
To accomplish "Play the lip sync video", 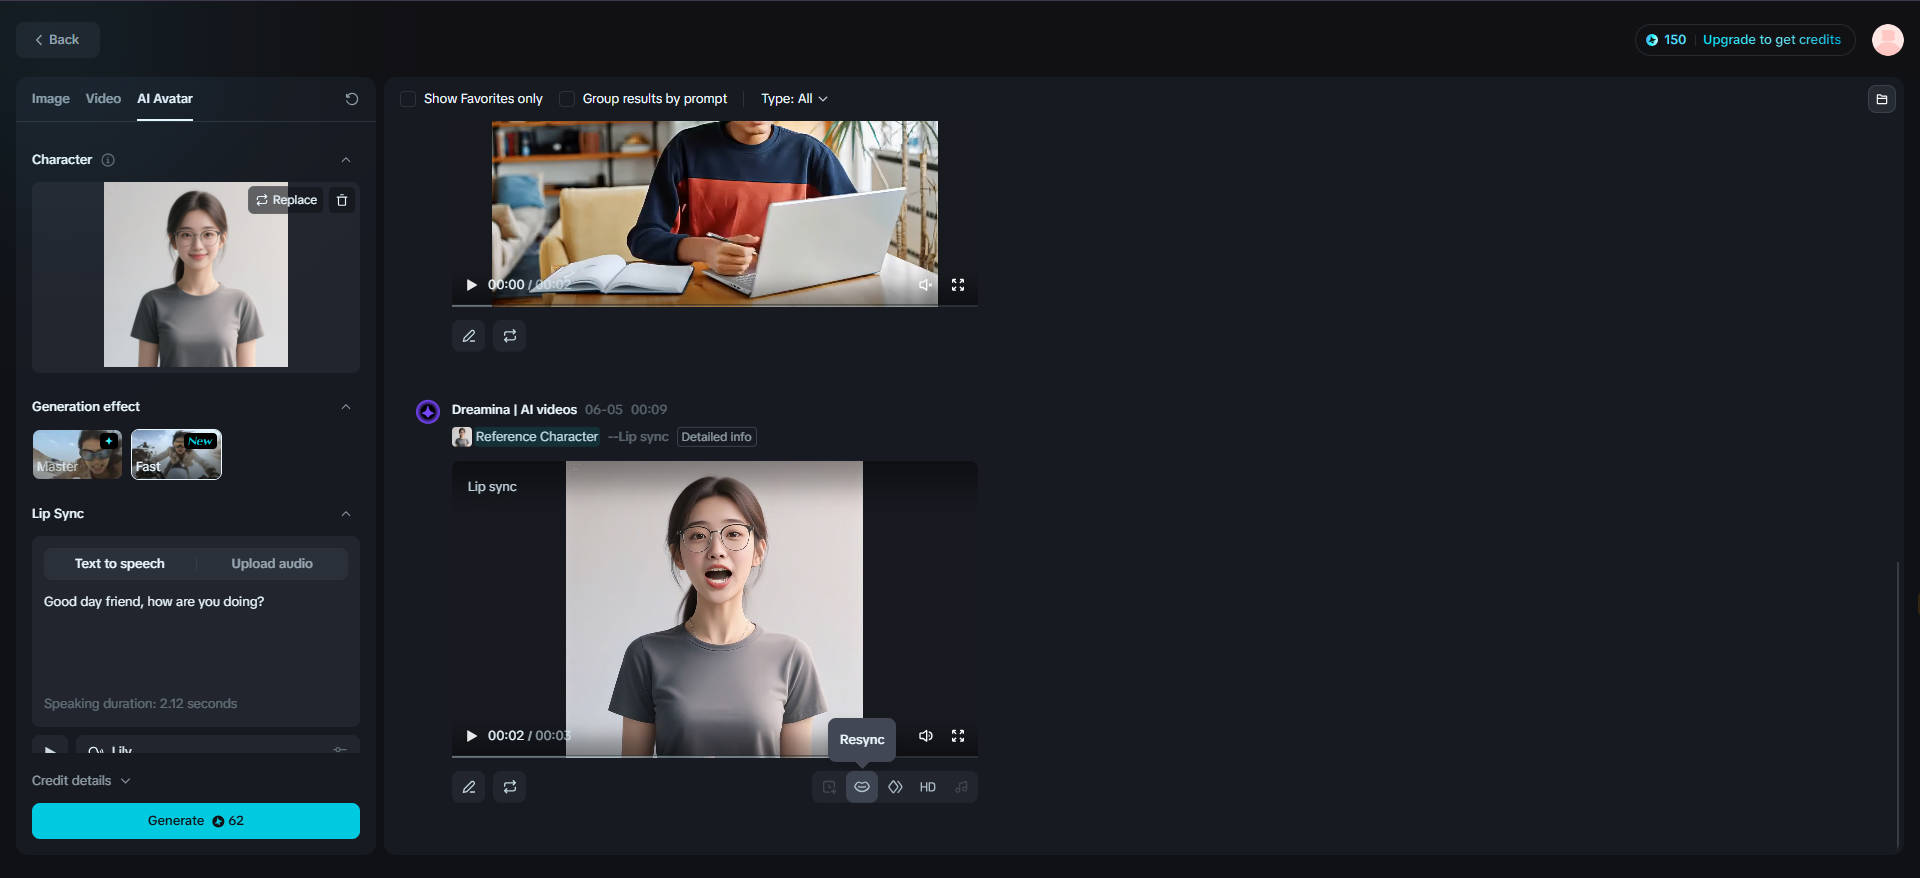I will 472,736.
